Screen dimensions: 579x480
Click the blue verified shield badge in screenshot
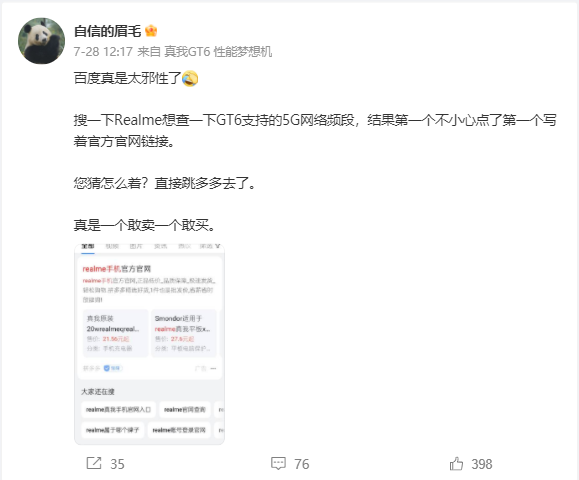(113, 368)
